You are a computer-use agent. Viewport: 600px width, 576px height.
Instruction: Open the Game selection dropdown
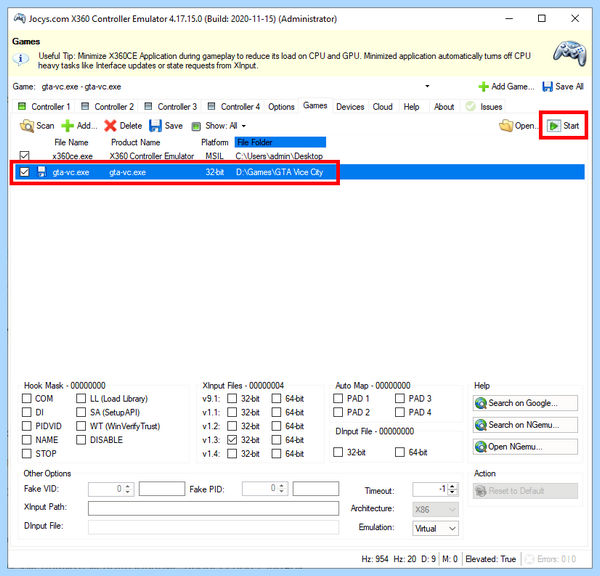[427, 86]
